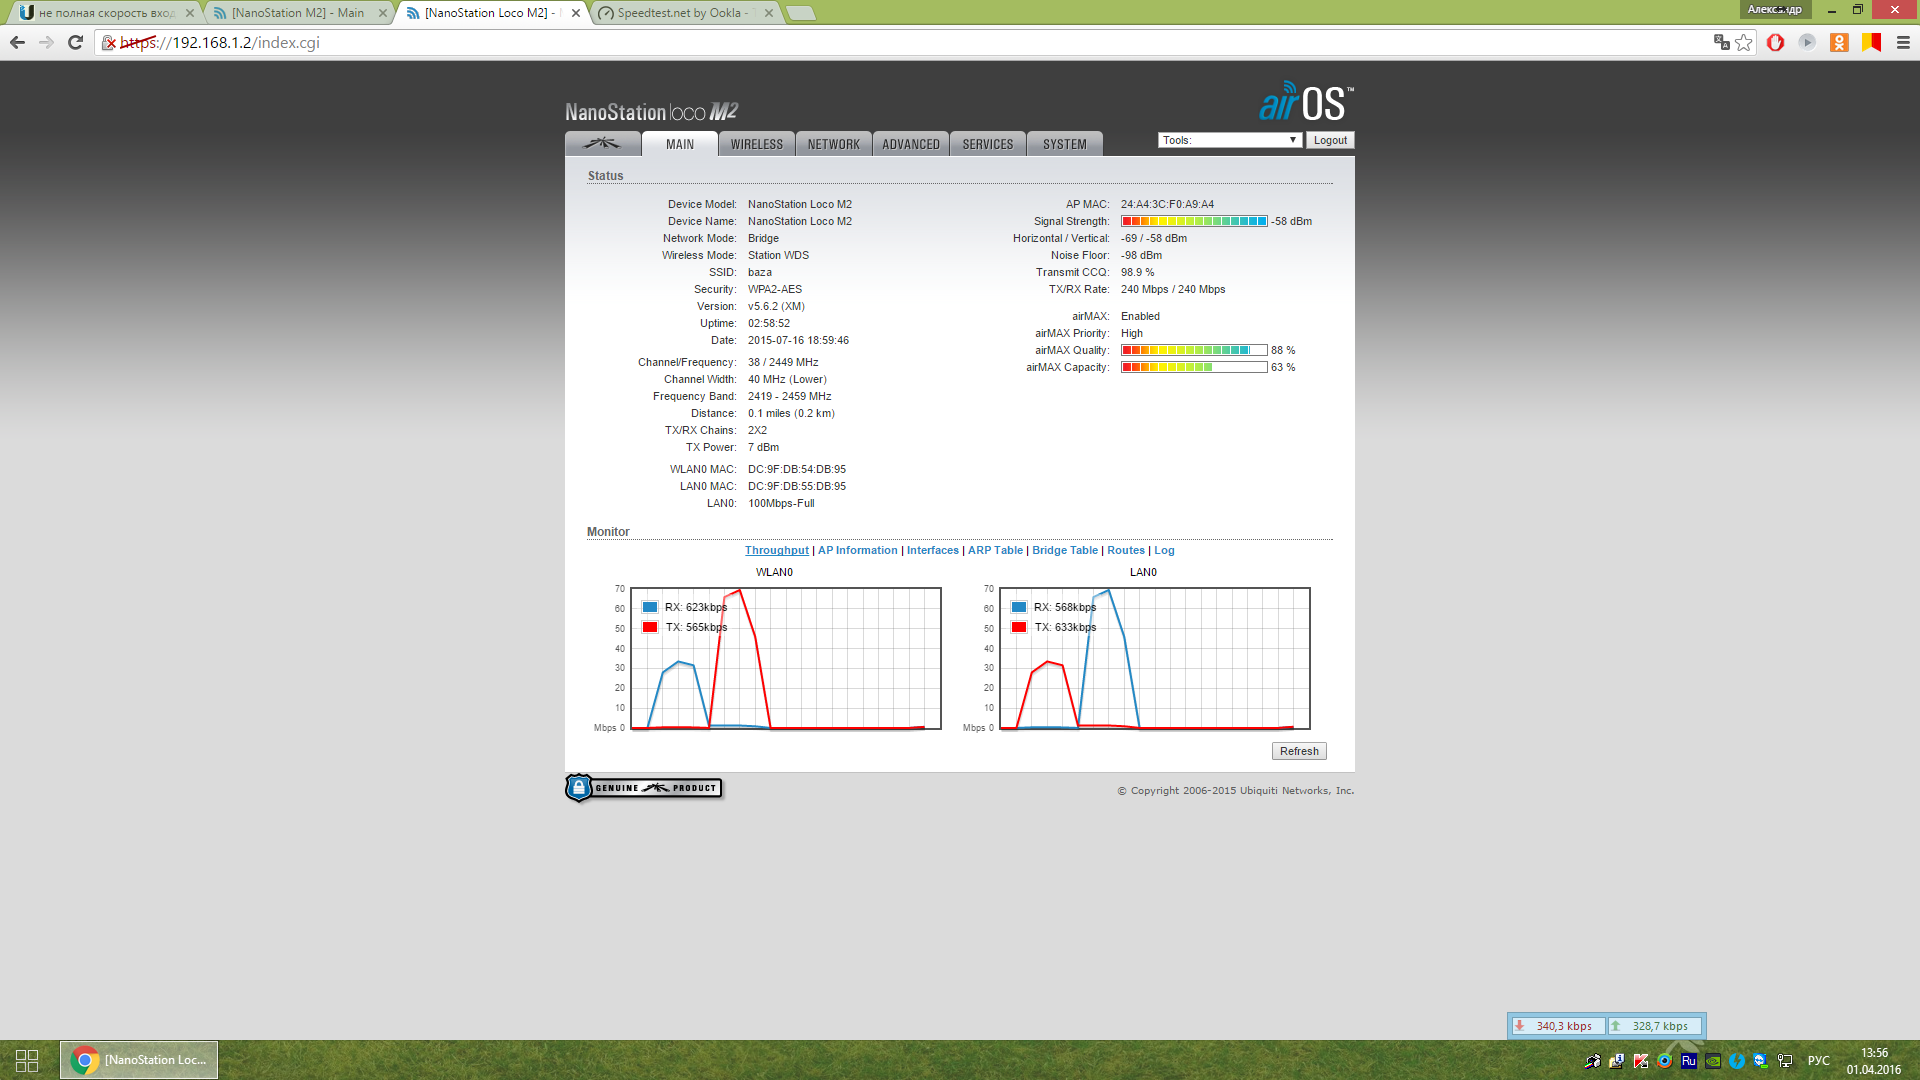The image size is (1920, 1080).
Task: Switch keyboard language from РУС
Action: pos(1818,1061)
